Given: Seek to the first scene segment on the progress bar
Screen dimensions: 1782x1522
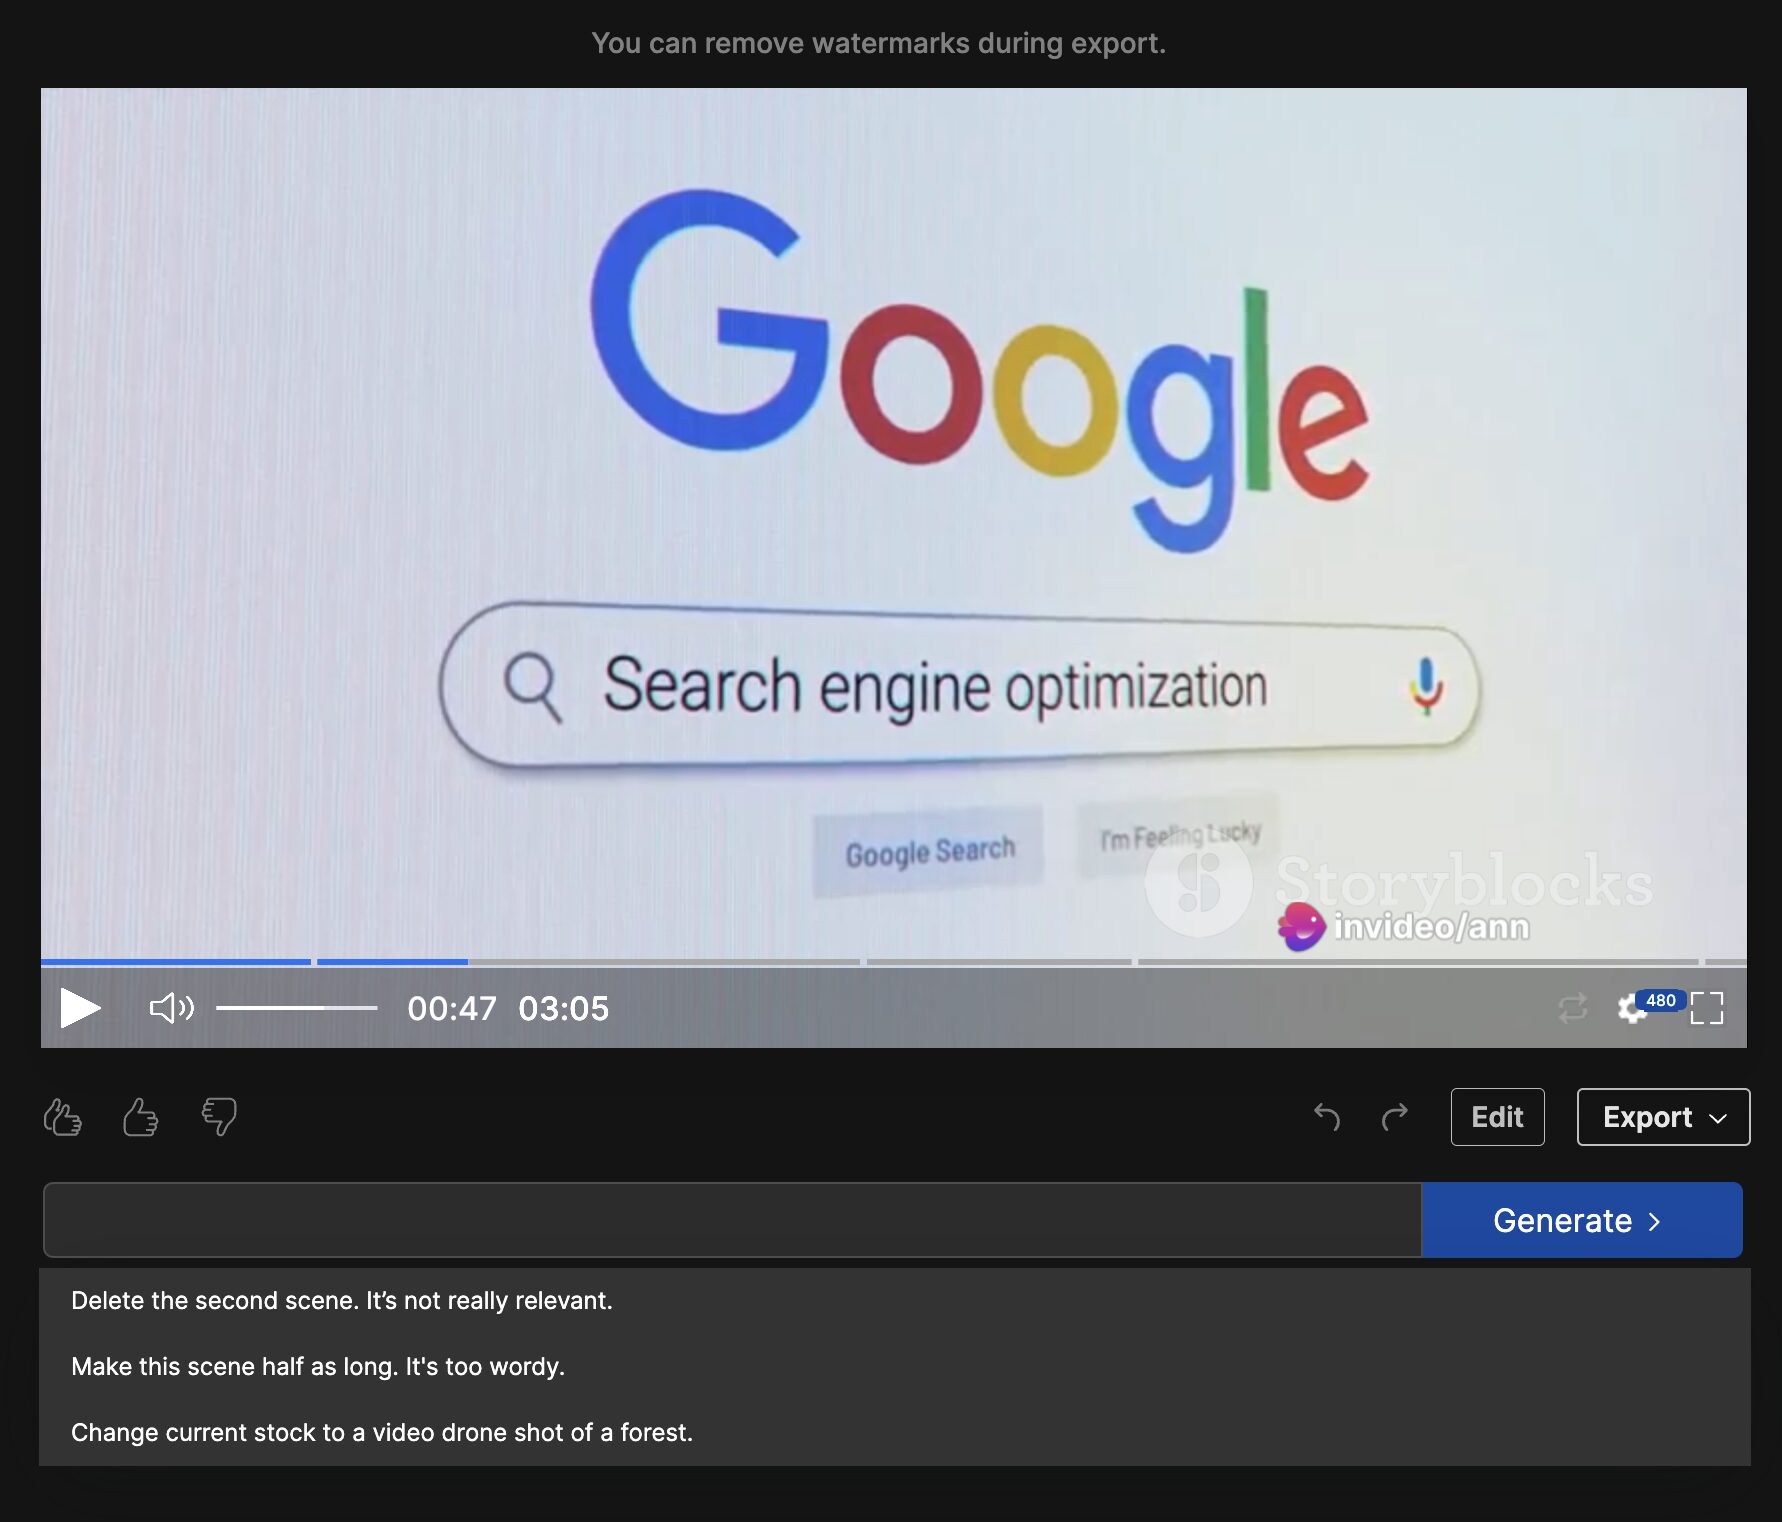Looking at the screenshot, I should coord(176,962).
